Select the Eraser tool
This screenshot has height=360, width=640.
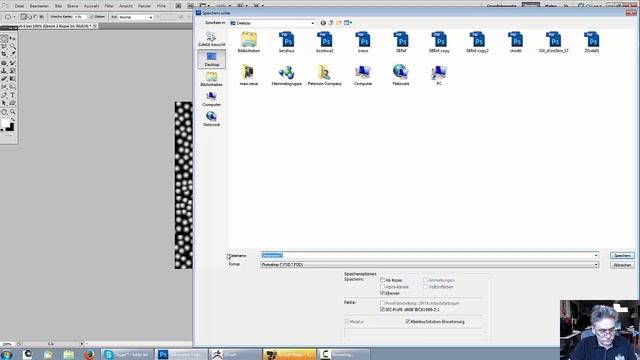(4, 78)
